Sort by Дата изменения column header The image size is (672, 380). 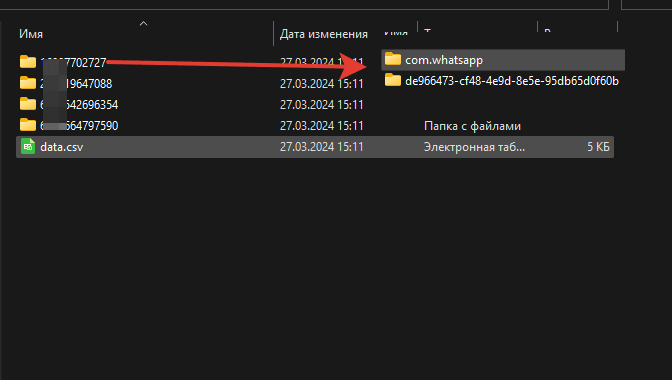pos(324,34)
